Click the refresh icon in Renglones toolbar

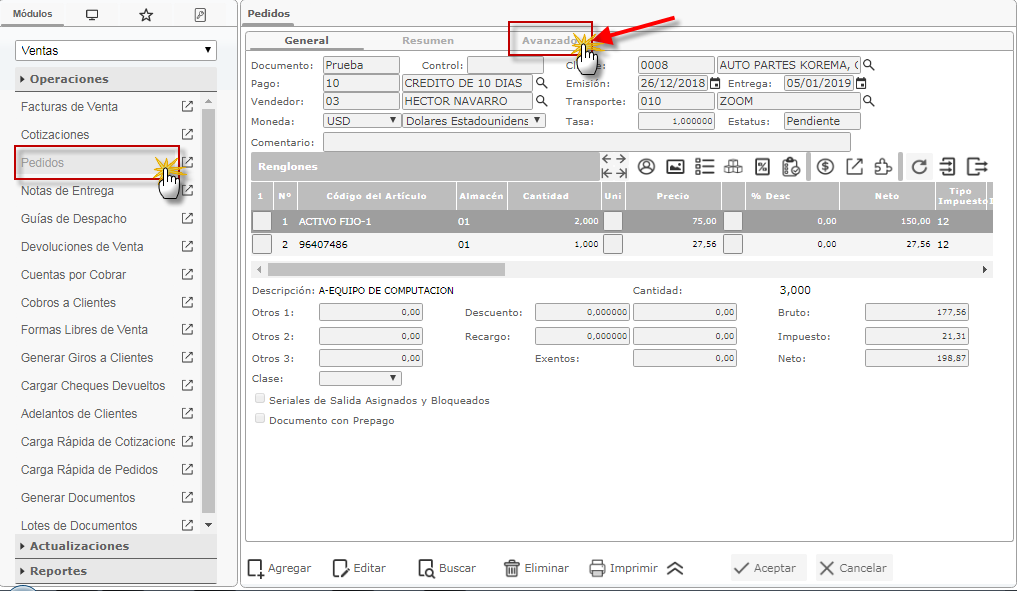click(x=919, y=167)
